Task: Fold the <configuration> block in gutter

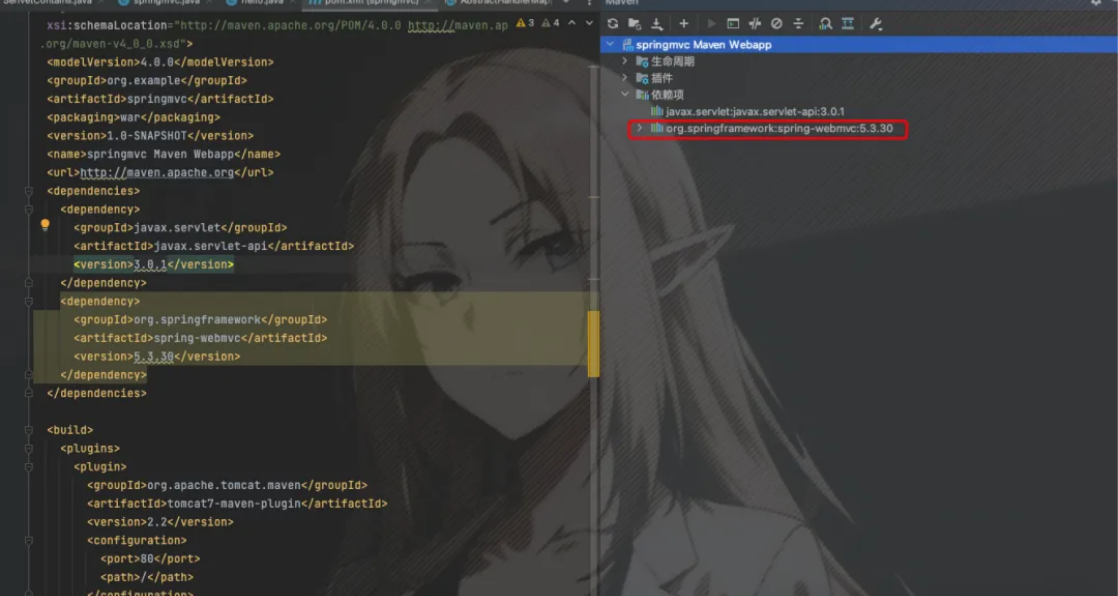Action: [x=29, y=540]
